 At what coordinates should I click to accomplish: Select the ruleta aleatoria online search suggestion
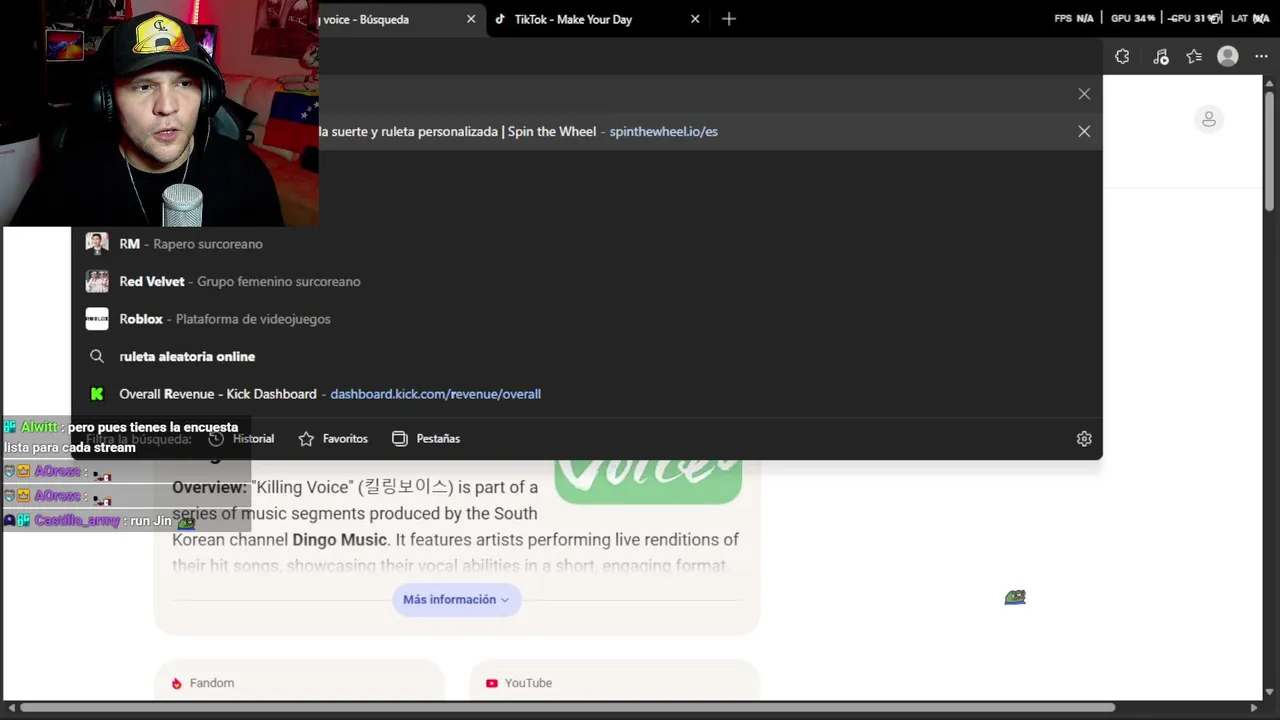click(586, 356)
